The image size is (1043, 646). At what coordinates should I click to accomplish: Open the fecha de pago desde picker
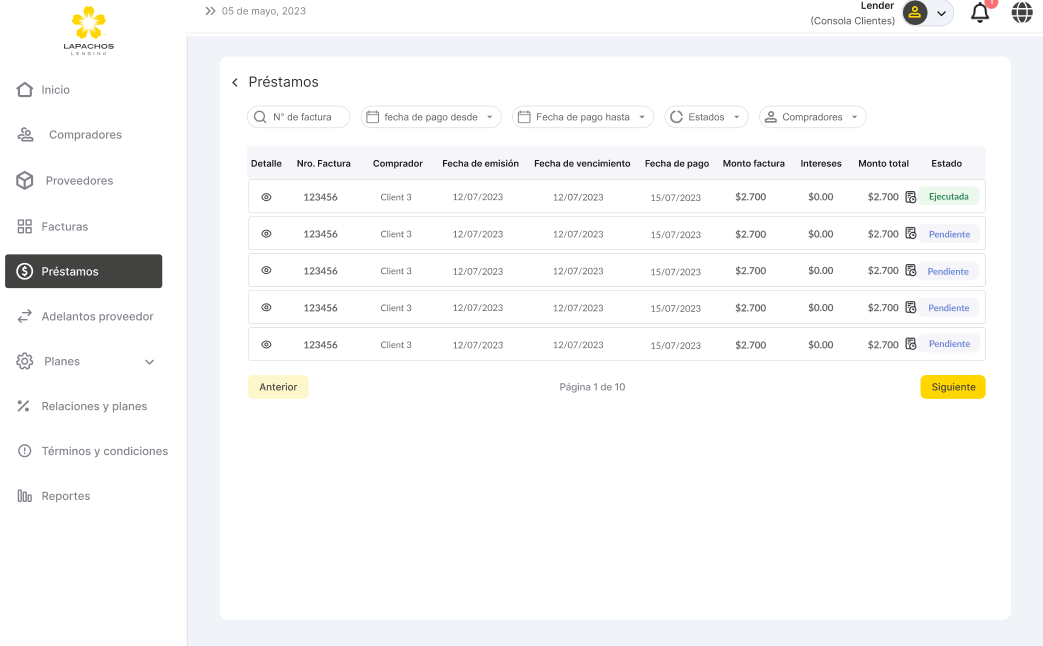430,117
